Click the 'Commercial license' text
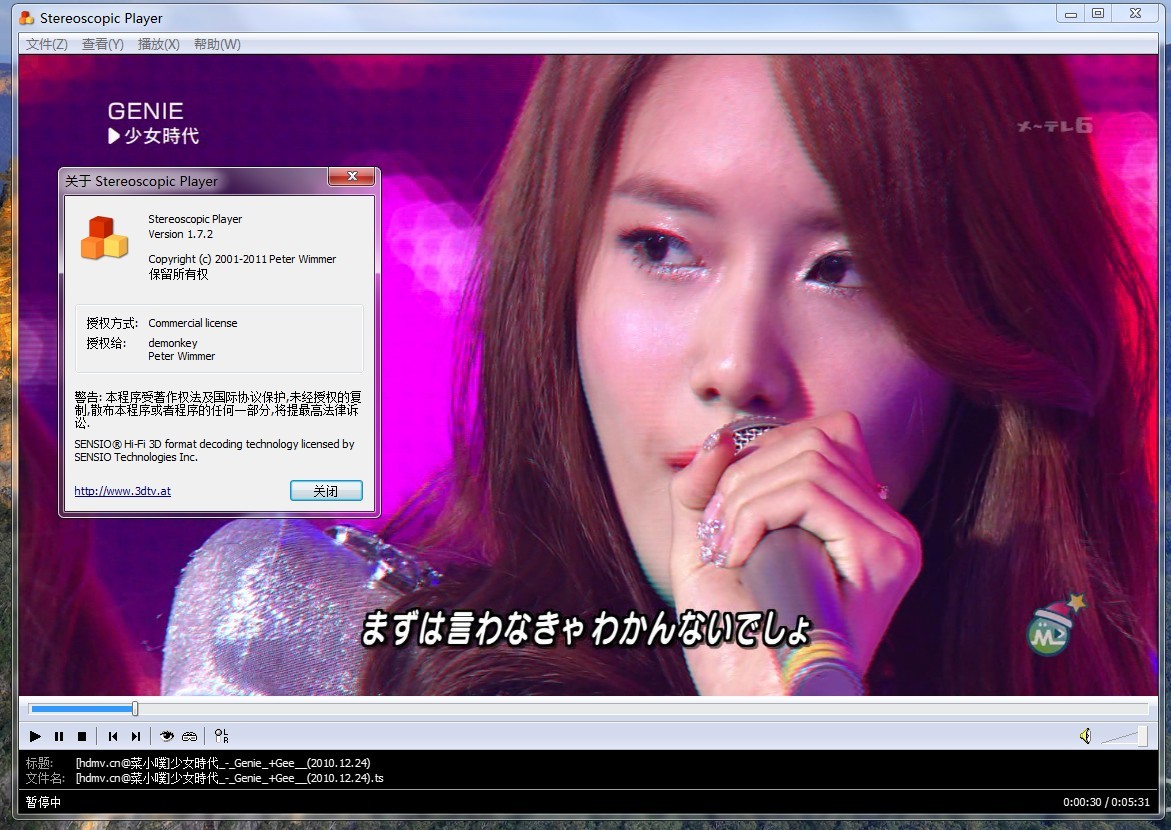1171x830 pixels. 193,323
